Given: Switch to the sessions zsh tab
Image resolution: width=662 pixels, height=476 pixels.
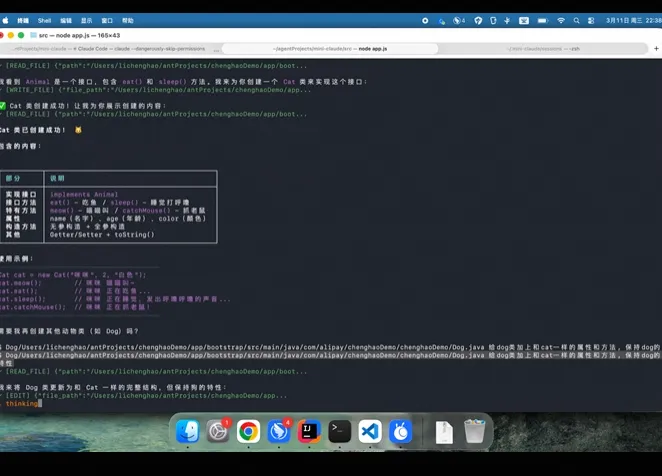Looking at the screenshot, I should [544, 49].
